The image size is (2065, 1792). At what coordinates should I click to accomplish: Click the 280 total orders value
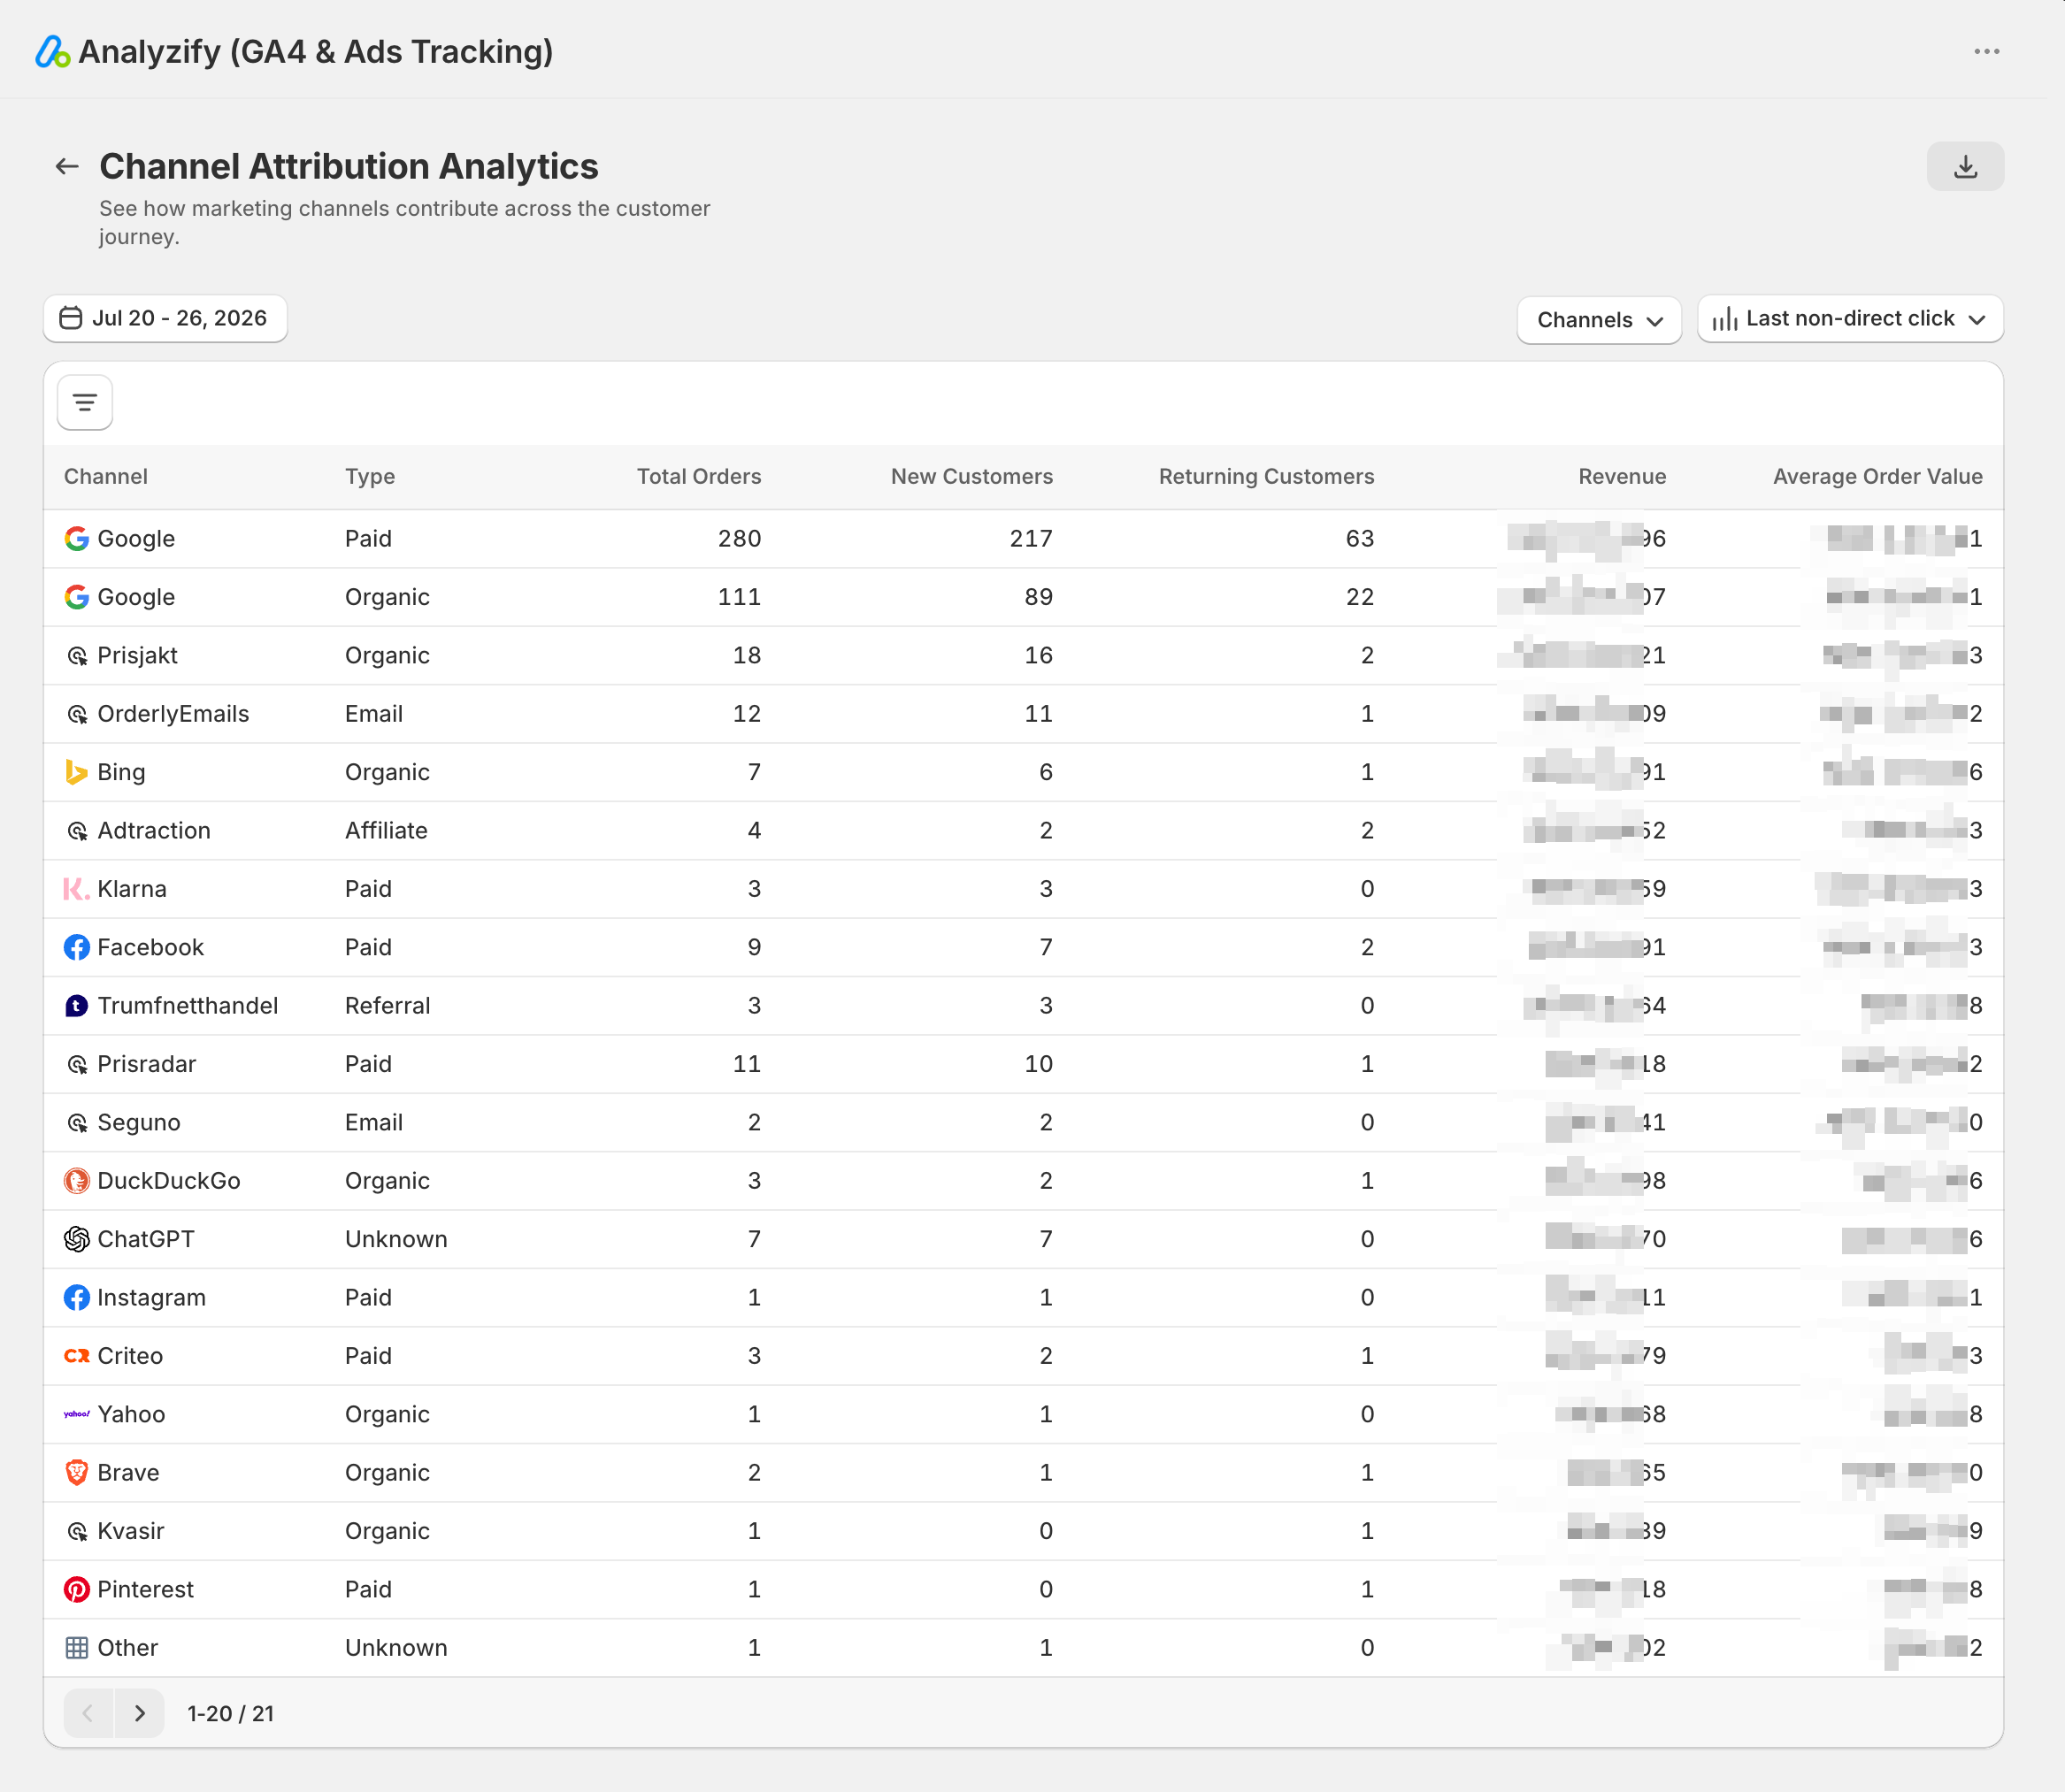coord(739,538)
